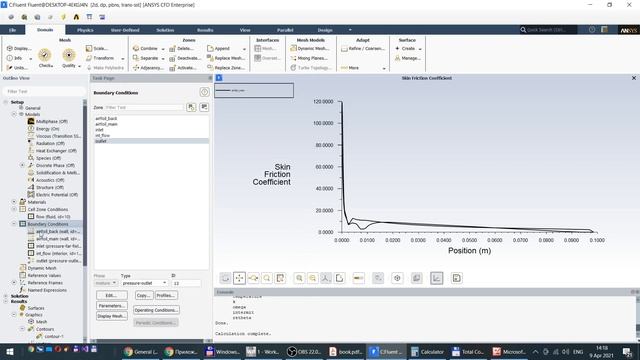Click the Operating Conditions... button
The width and height of the screenshot is (640, 360).
tap(156, 310)
